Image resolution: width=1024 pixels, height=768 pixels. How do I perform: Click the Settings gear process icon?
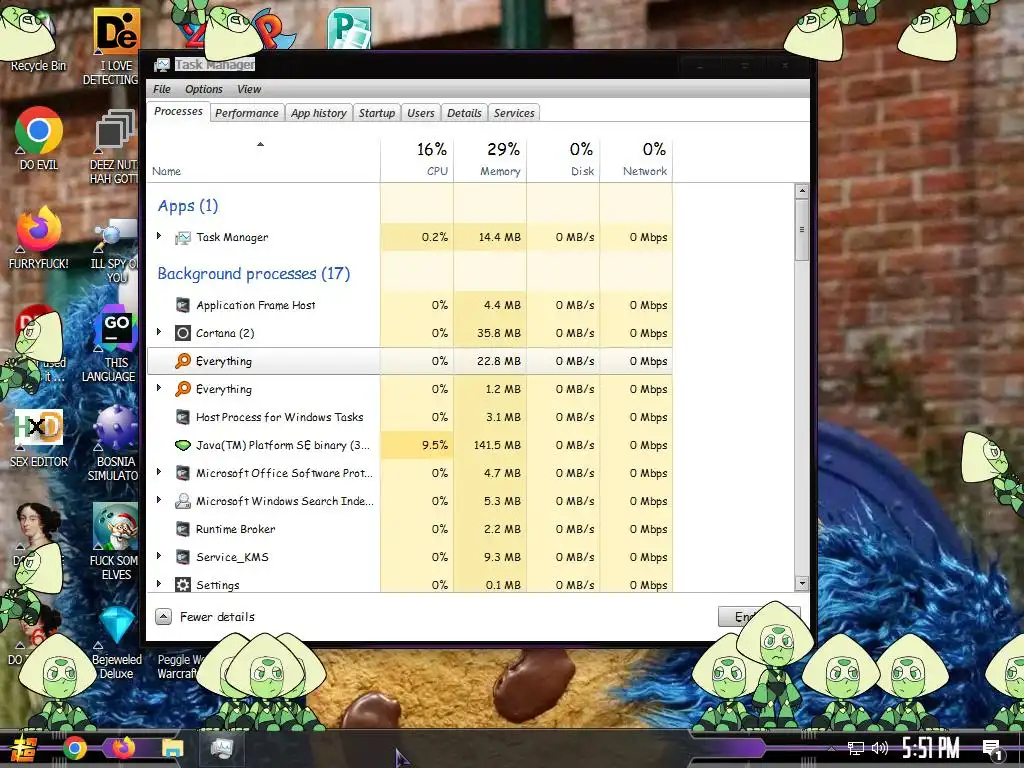183,584
